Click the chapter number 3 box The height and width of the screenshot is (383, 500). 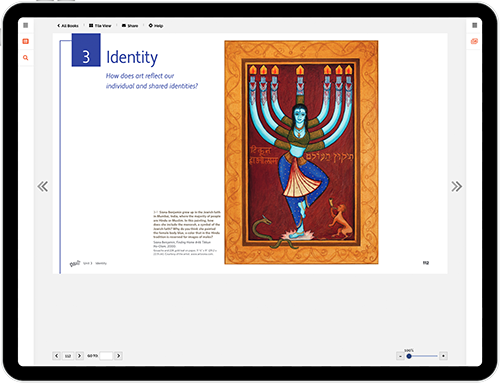86,50
